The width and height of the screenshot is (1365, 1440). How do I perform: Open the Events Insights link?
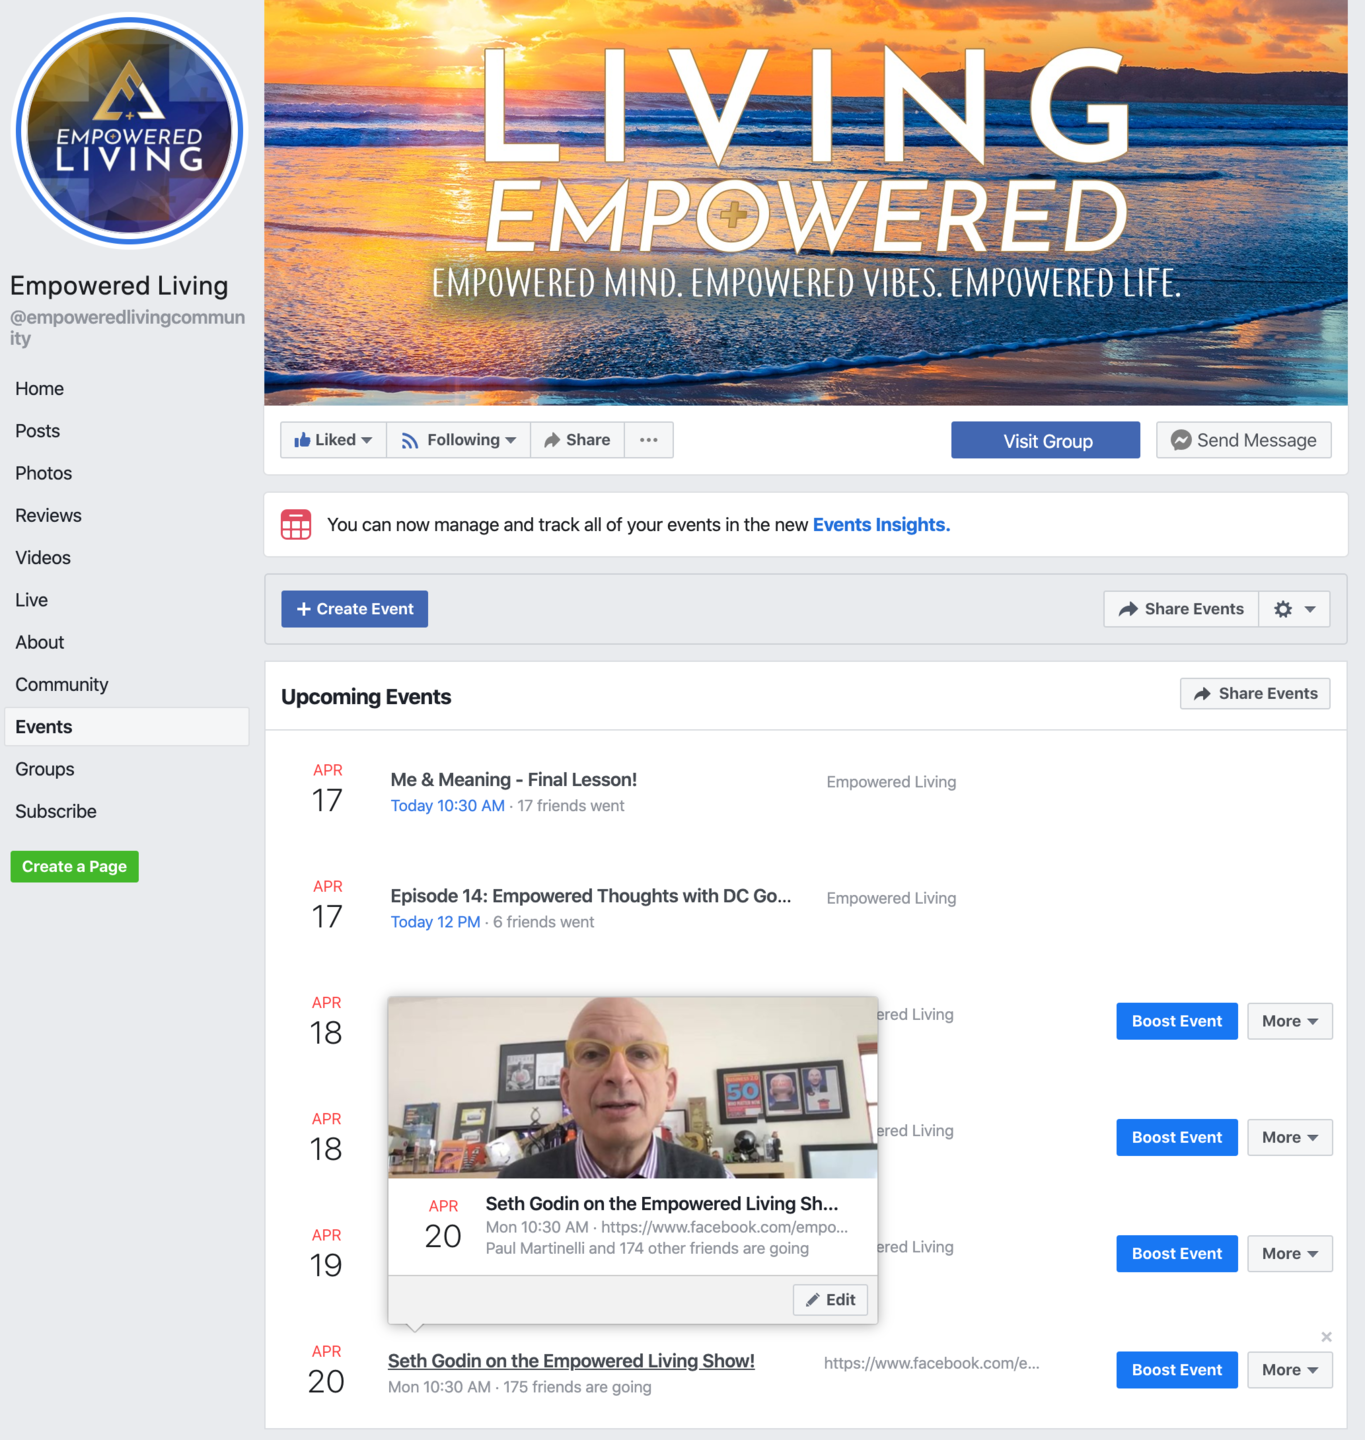pyautogui.click(x=881, y=525)
